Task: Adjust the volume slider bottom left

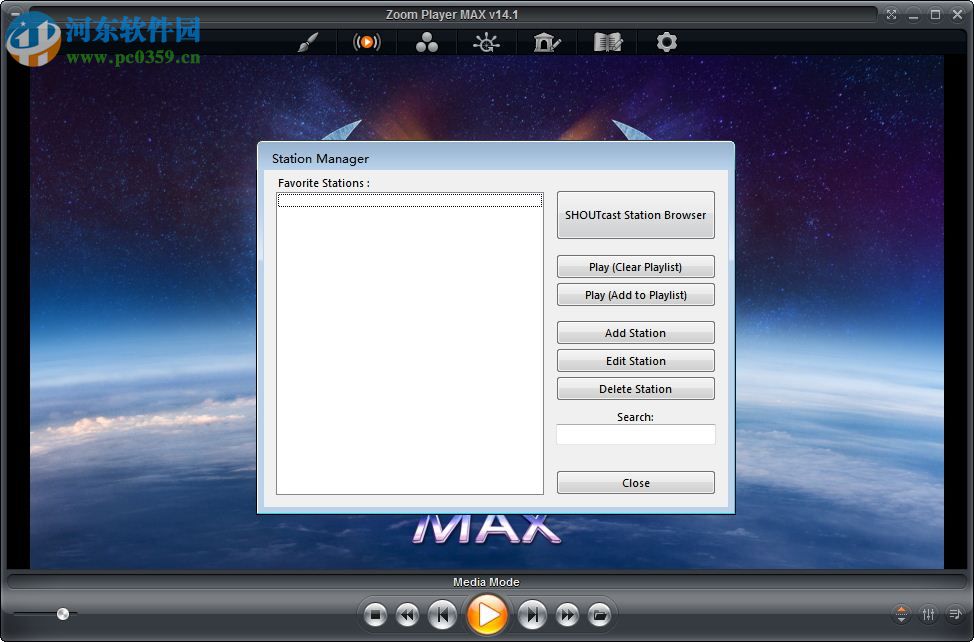Action: pyautogui.click(x=62, y=614)
